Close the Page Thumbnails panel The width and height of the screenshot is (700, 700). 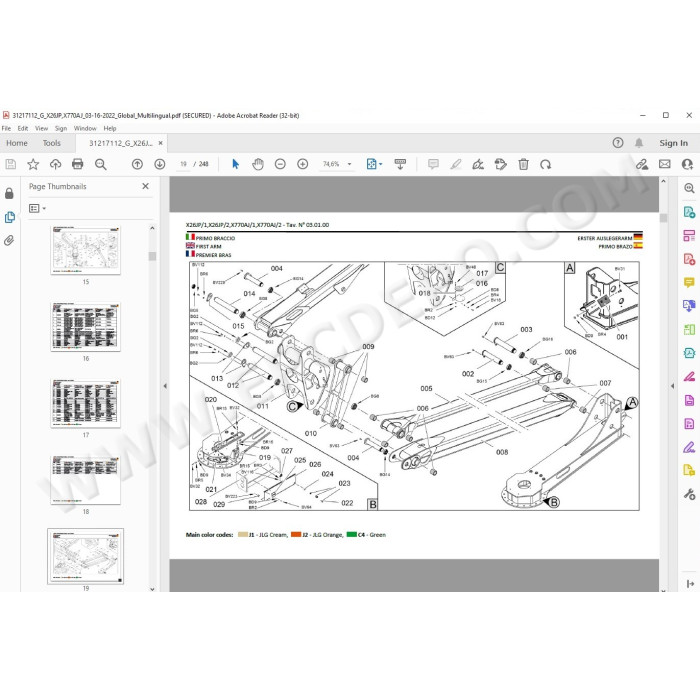pos(146,186)
